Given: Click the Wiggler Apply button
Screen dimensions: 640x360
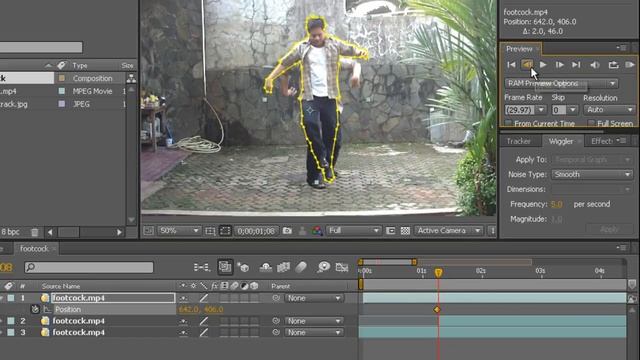Looking at the screenshot, I should pos(609,229).
